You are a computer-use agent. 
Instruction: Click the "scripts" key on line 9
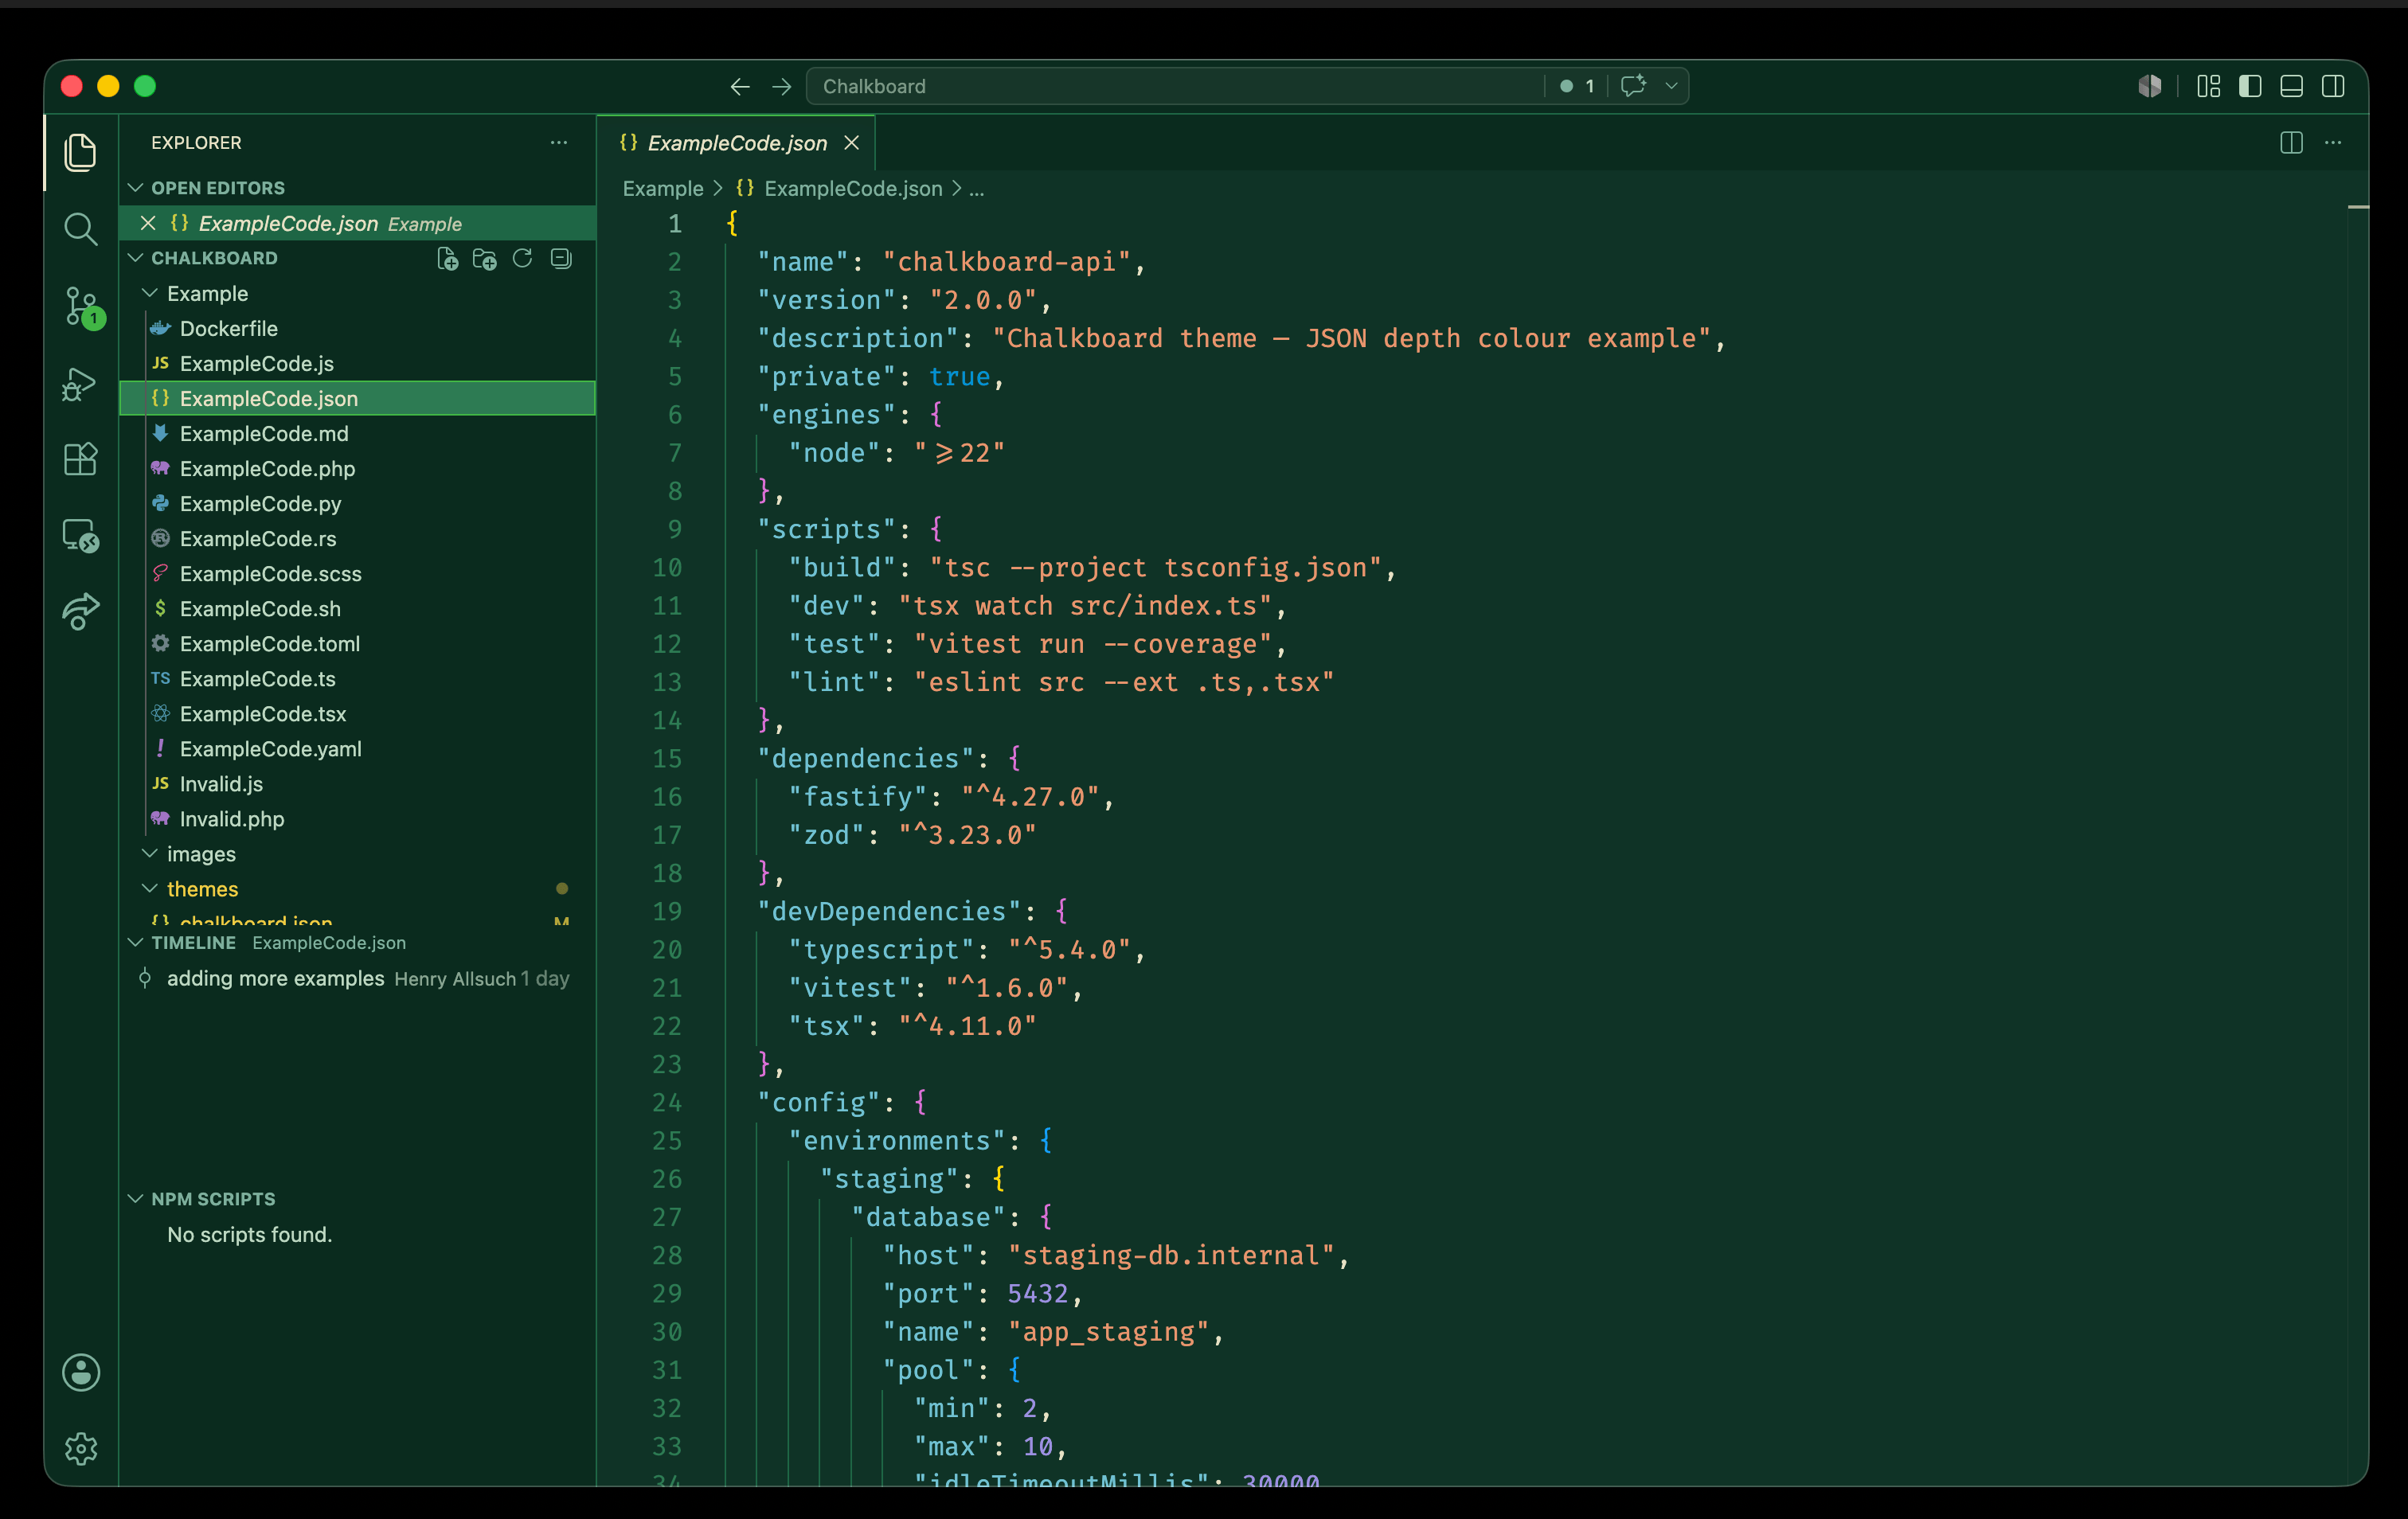(x=826, y=529)
